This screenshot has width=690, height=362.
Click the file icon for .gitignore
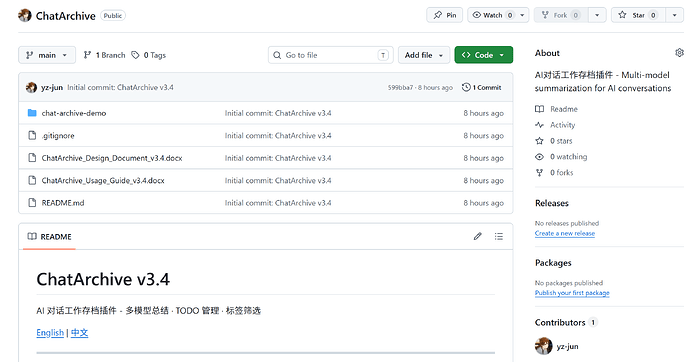[x=32, y=135]
